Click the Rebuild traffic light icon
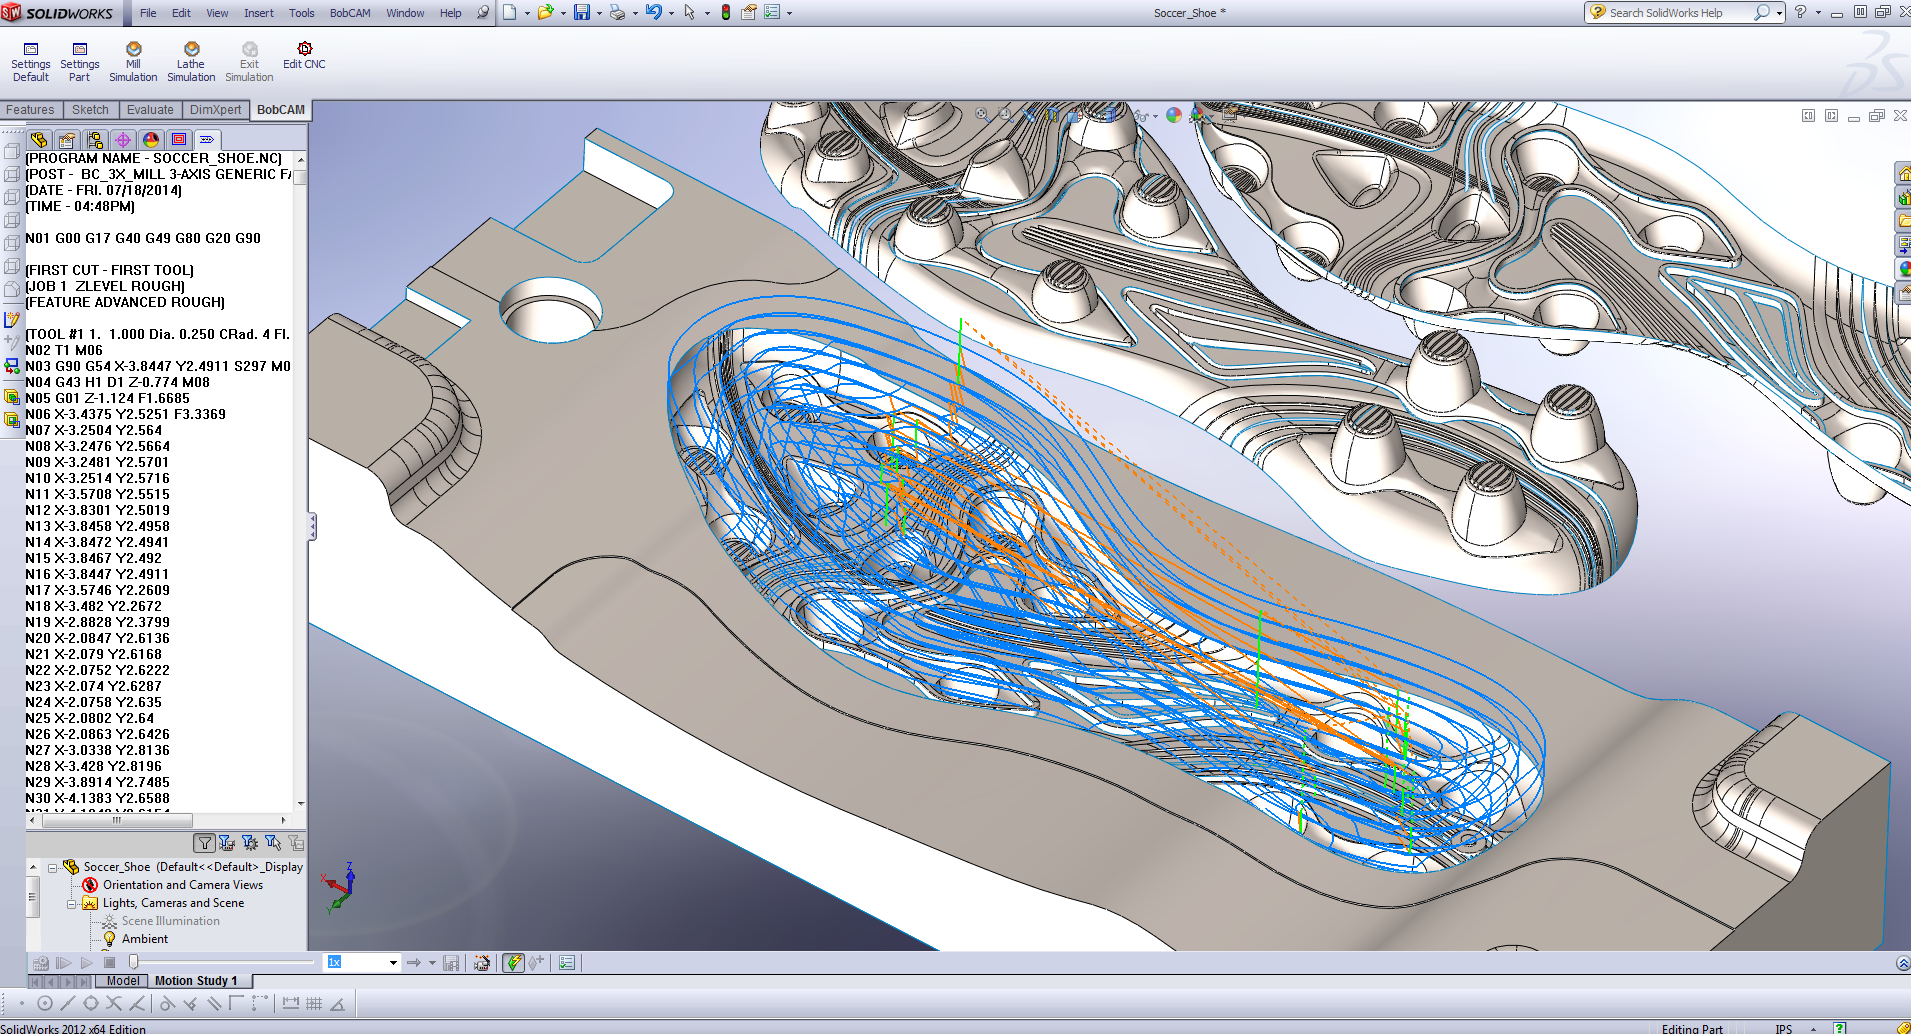The width and height of the screenshot is (1911, 1034). 726,13
